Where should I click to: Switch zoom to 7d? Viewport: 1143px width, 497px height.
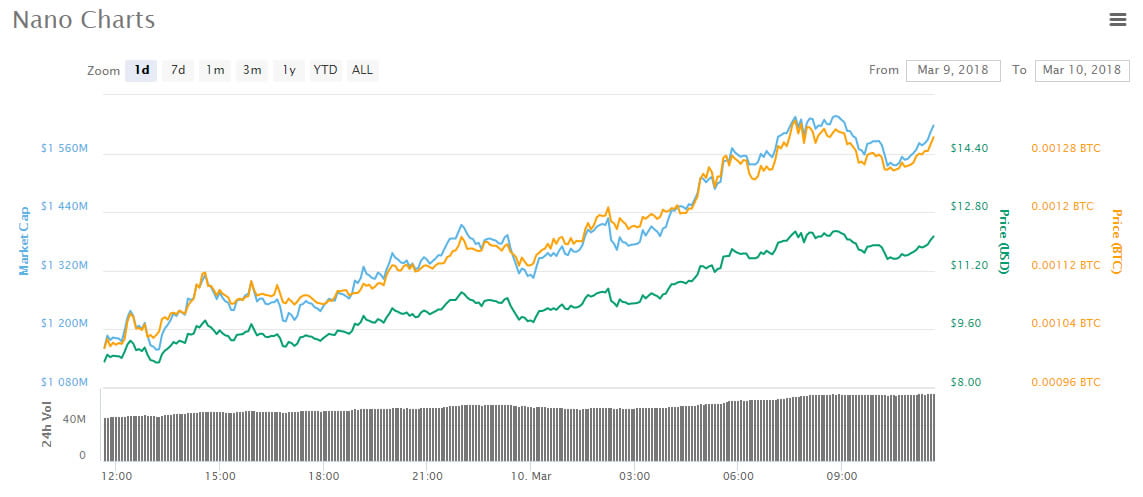pos(178,70)
